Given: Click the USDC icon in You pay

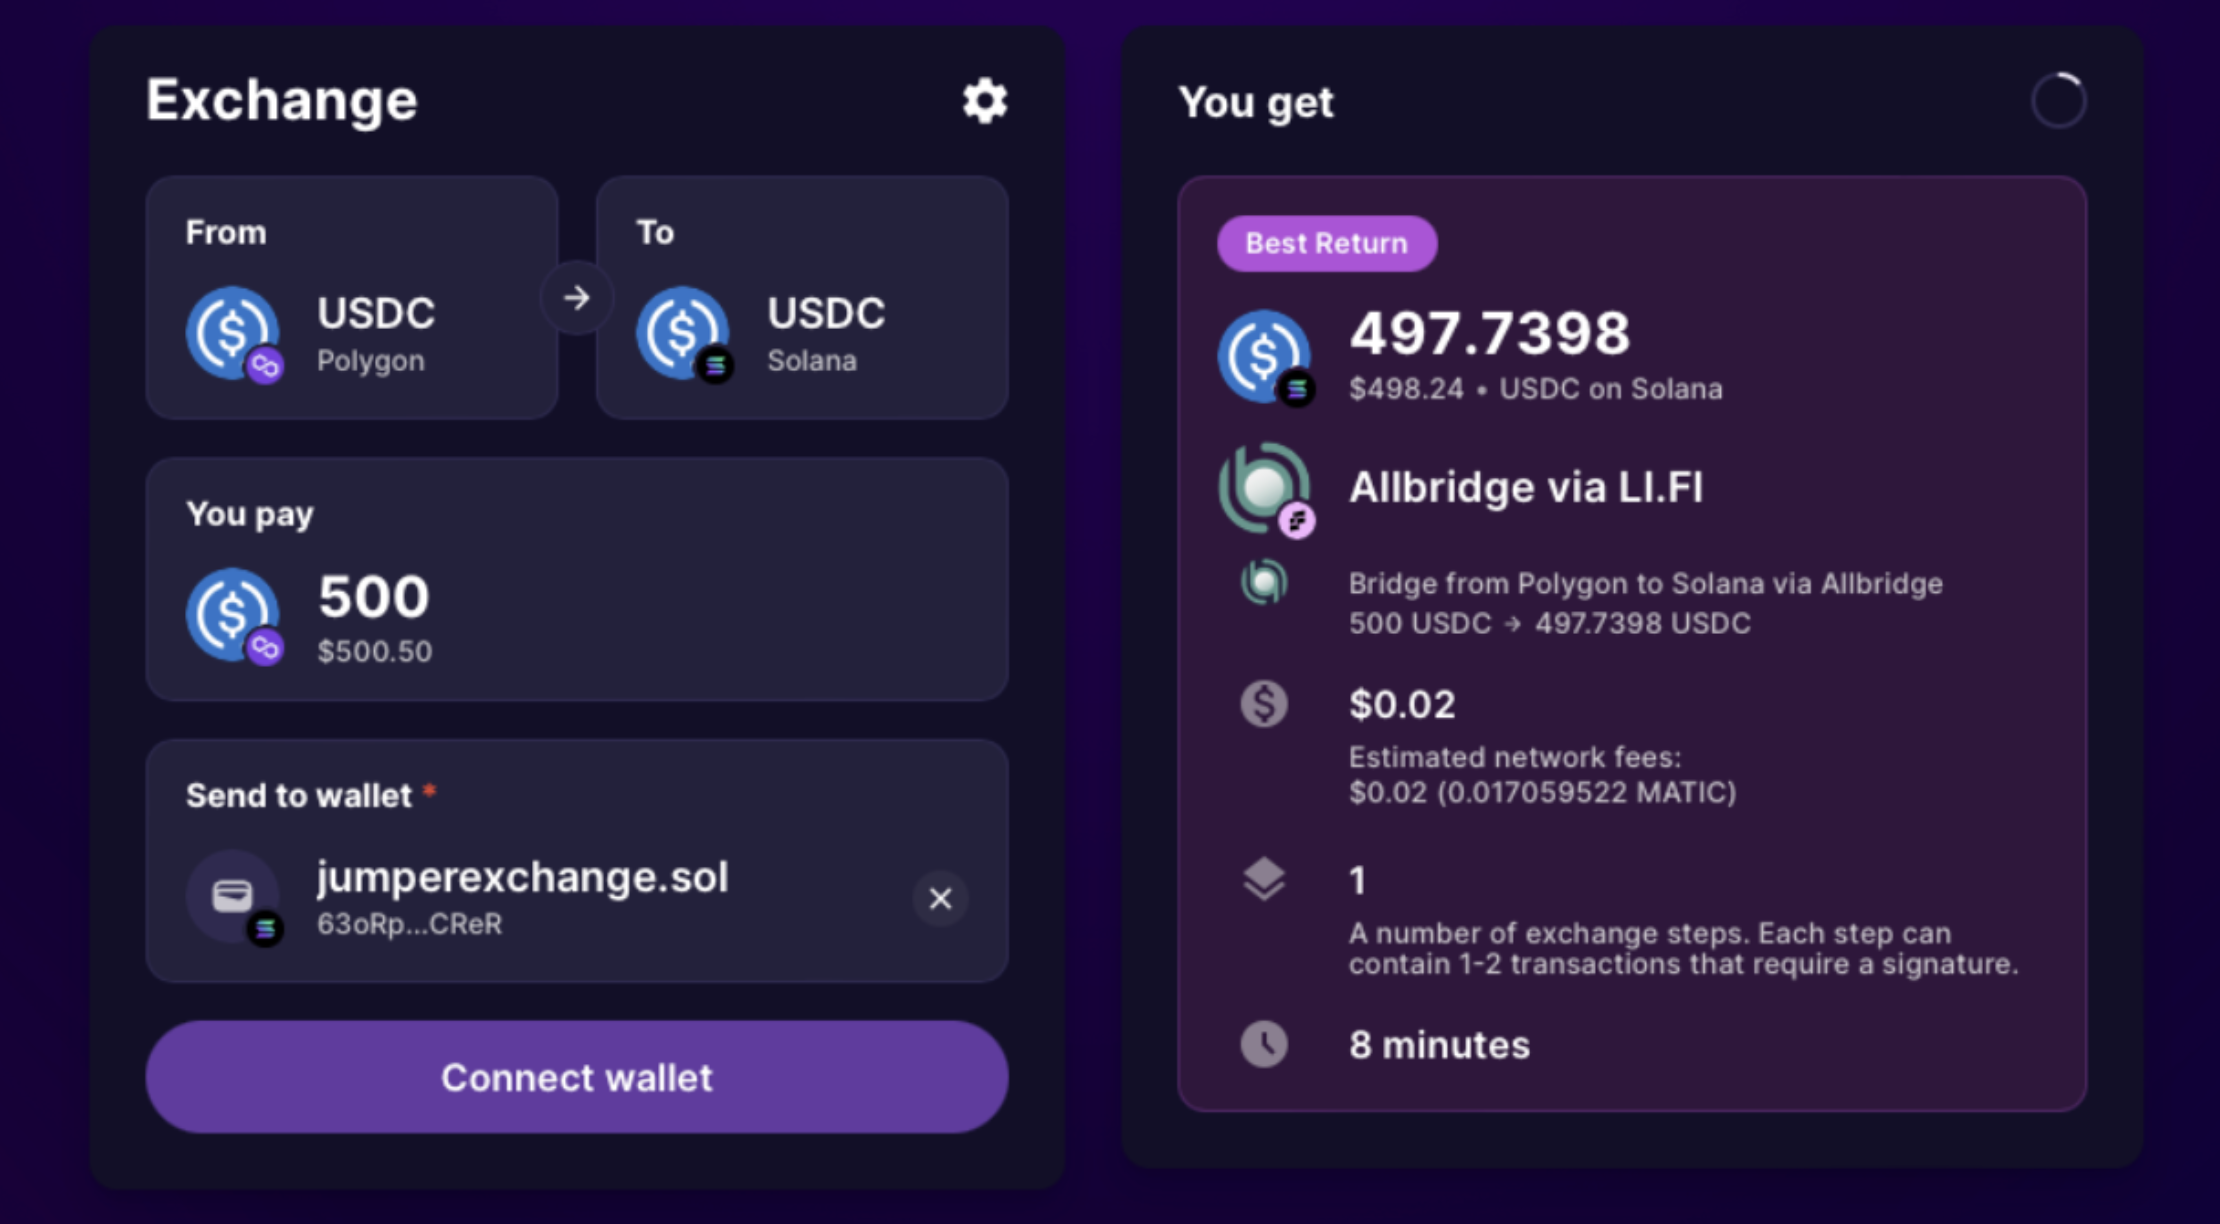Looking at the screenshot, I should click(233, 614).
